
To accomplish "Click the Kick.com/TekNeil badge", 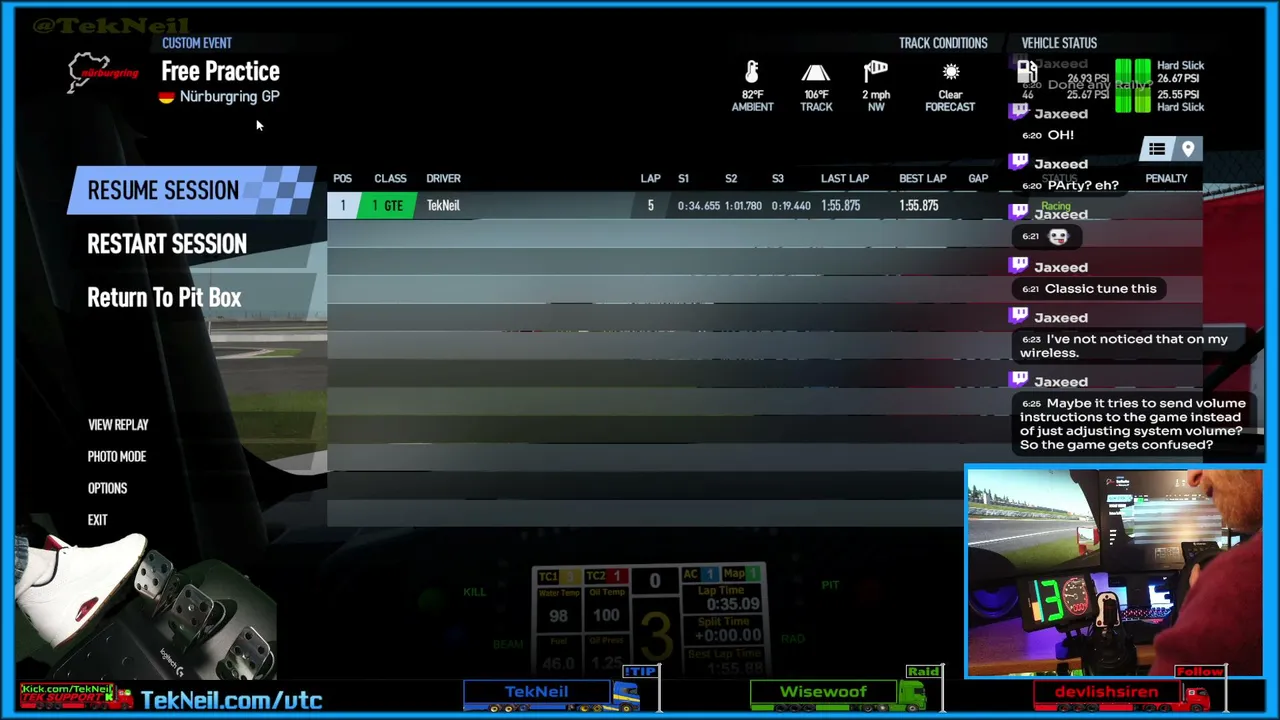I will 77,694.
